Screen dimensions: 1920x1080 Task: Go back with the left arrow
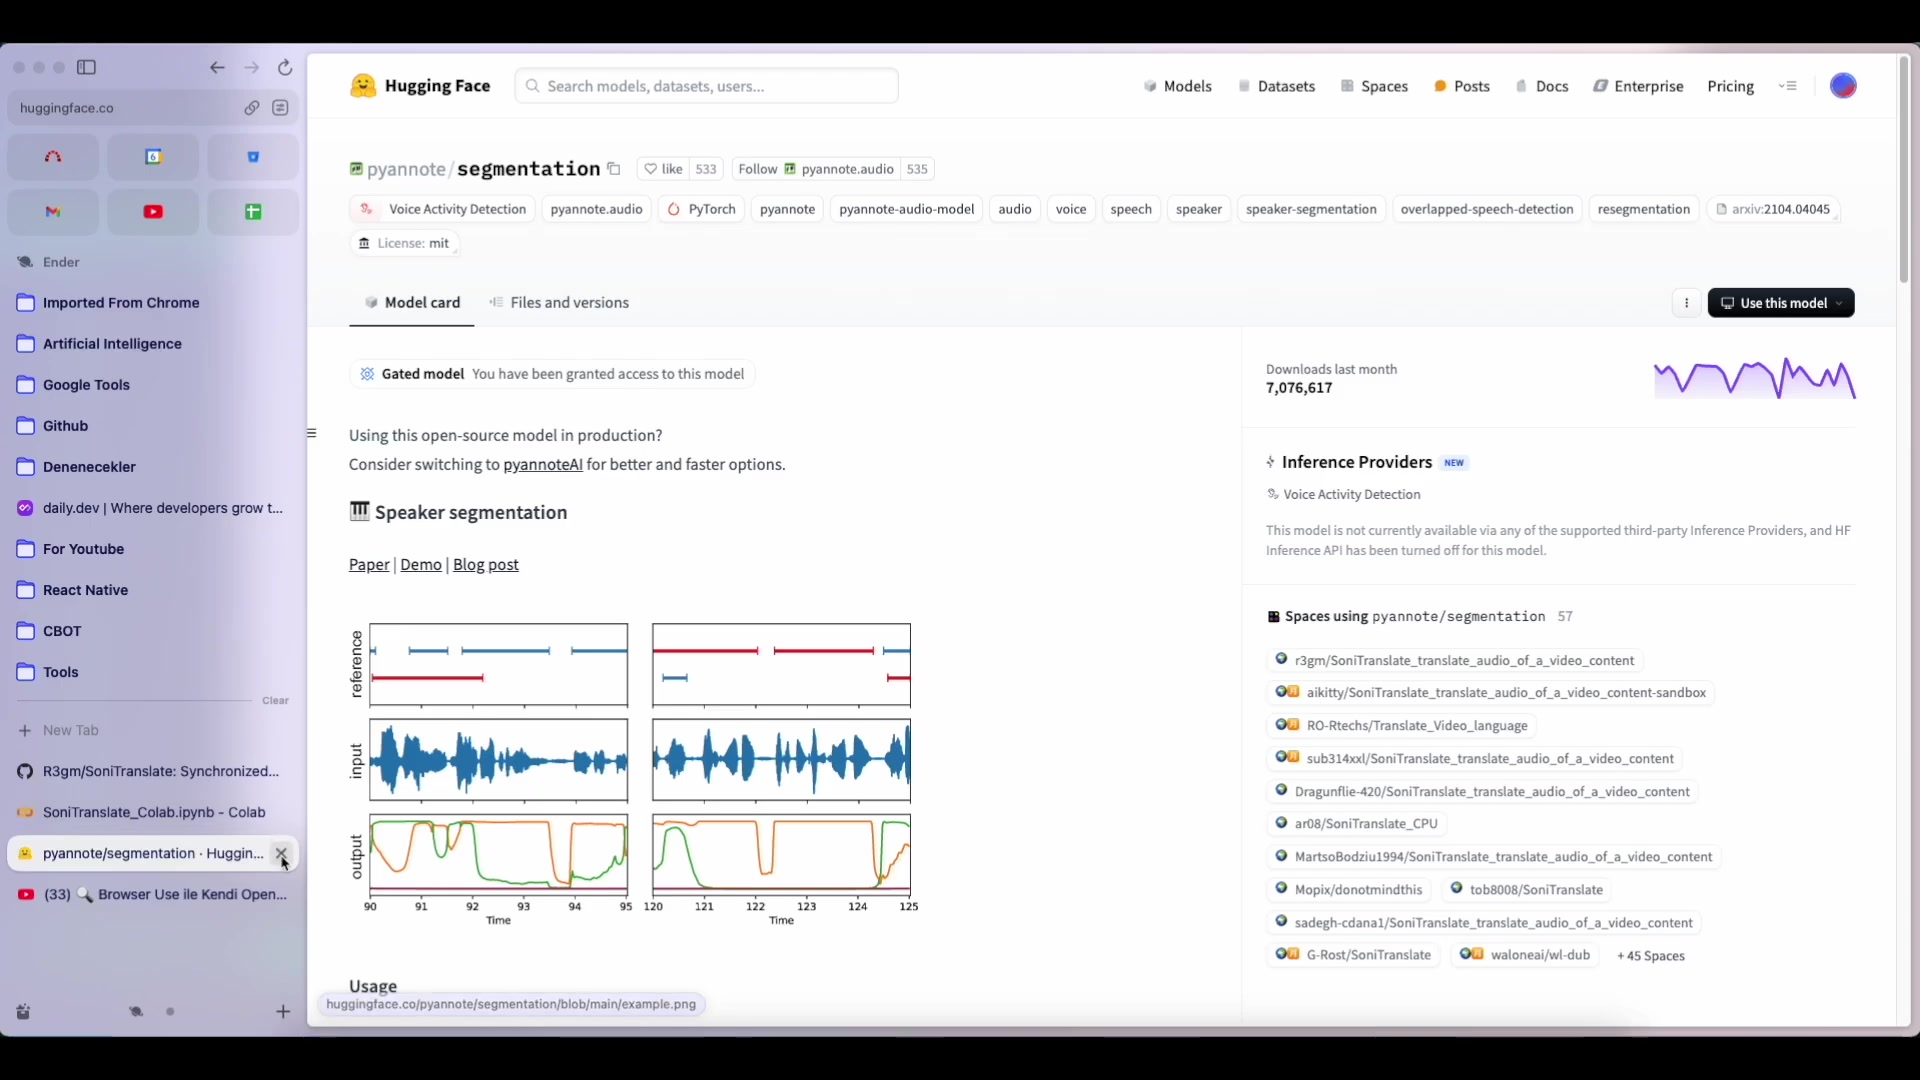(217, 67)
